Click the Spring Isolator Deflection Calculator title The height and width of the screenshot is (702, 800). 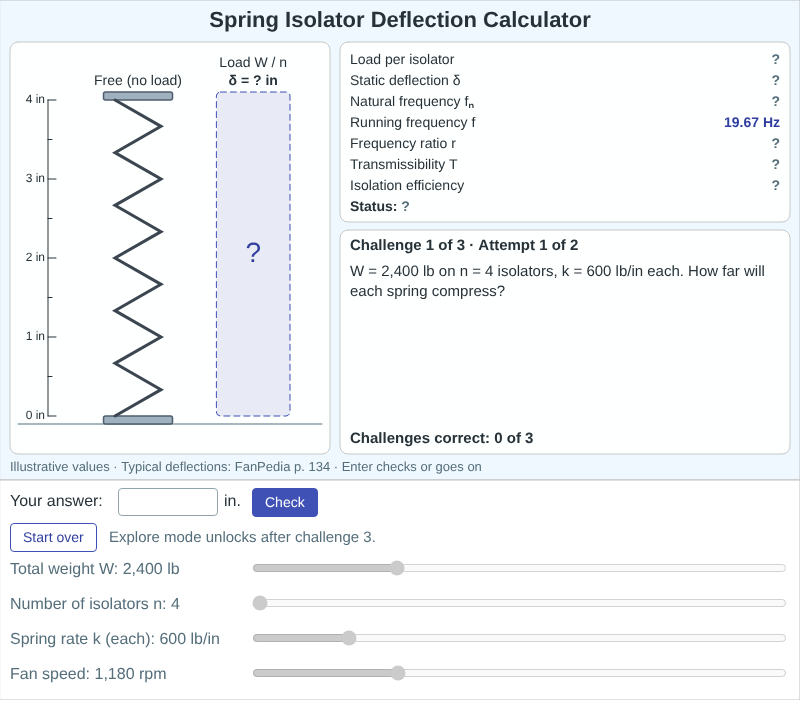[x=400, y=20]
